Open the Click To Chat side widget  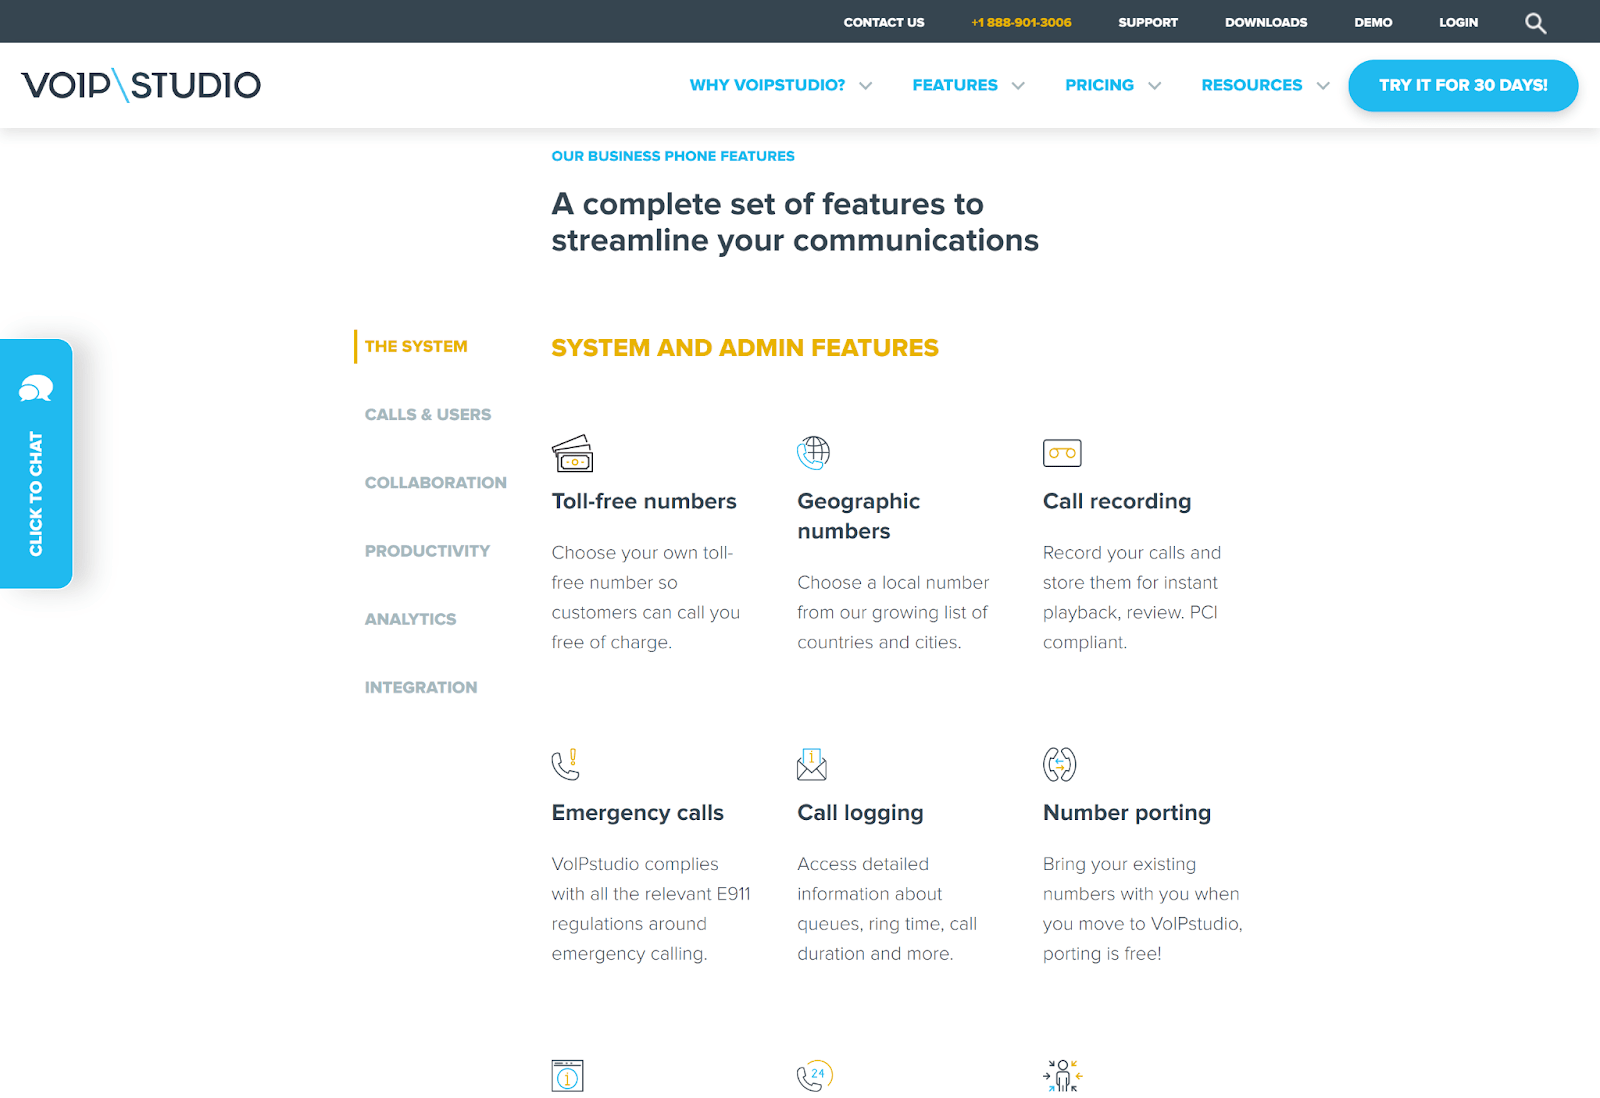point(36,464)
